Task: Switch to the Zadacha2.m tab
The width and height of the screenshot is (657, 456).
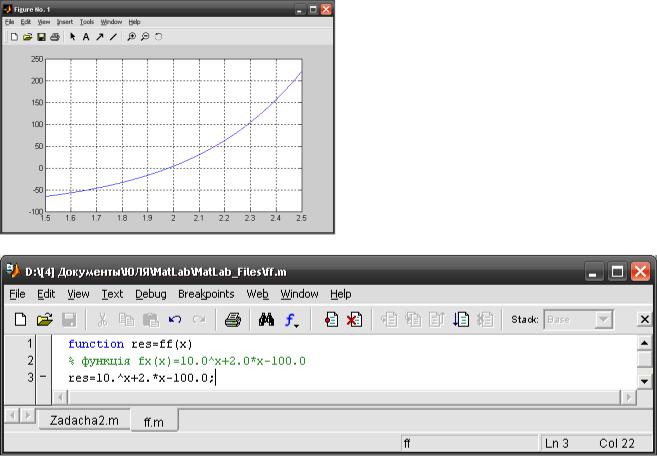Action: click(x=85, y=421)
